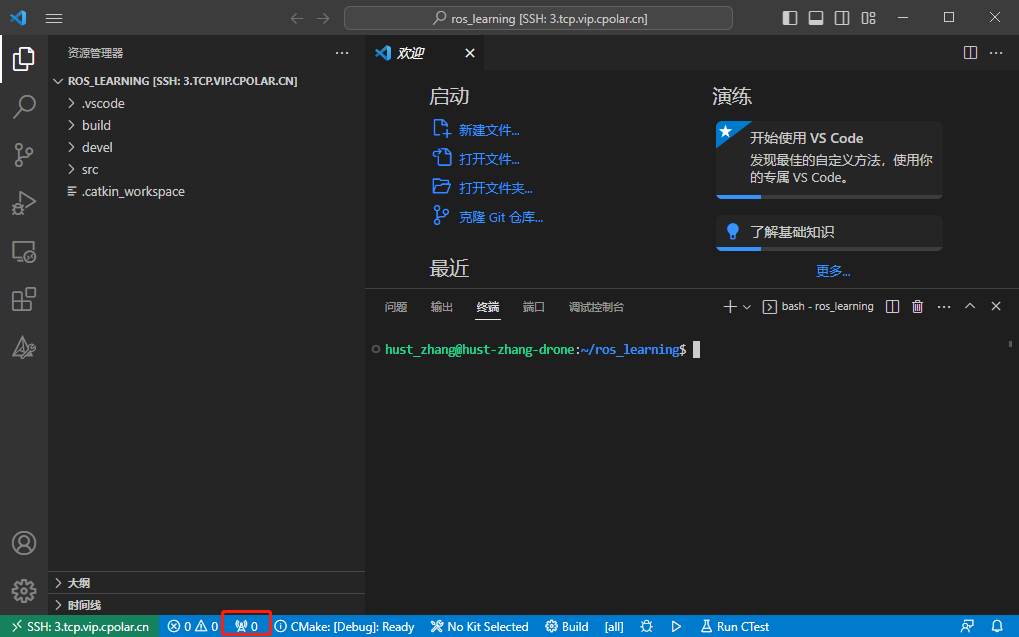Viewport: 1019px width, 637px height.
Task: Open the Extensions view
Action: pos(24,299)
